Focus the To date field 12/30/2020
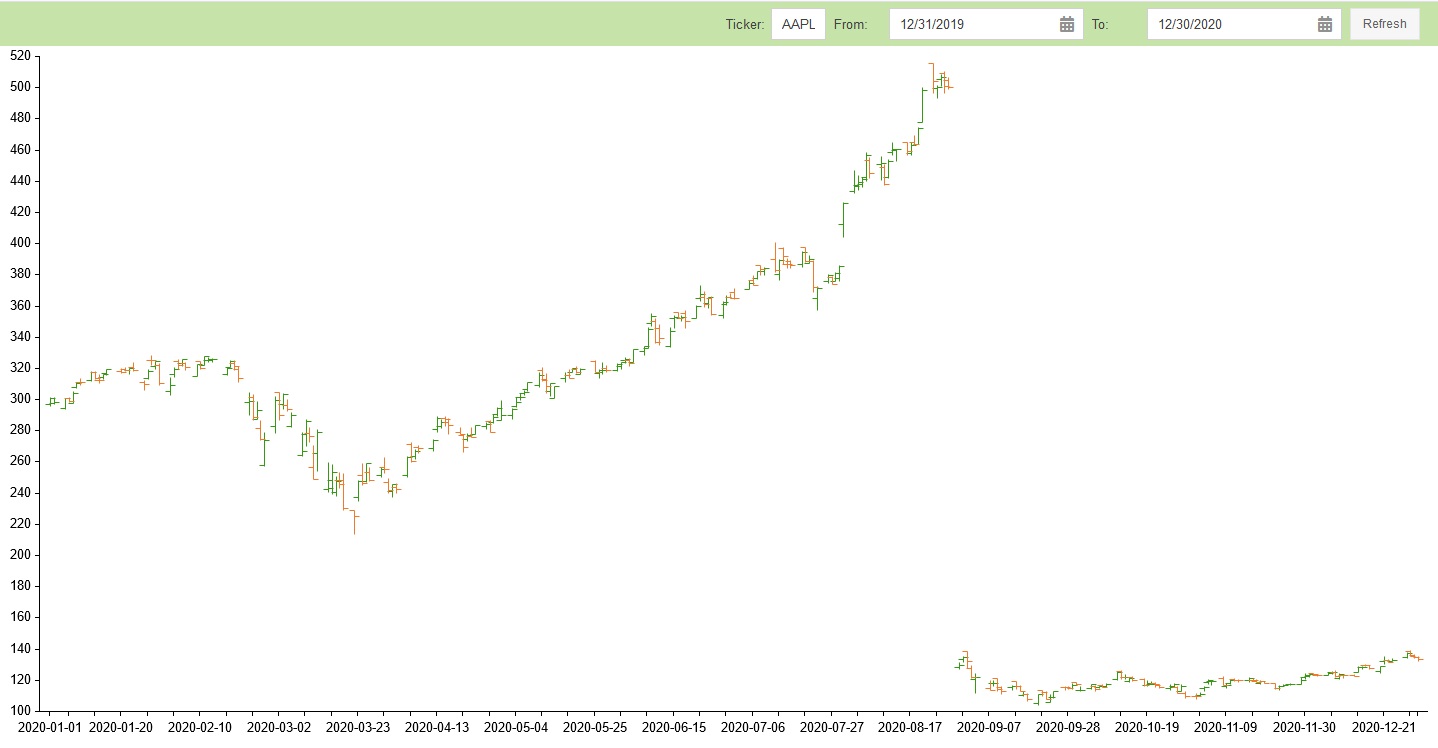 tap(1244, 24)
